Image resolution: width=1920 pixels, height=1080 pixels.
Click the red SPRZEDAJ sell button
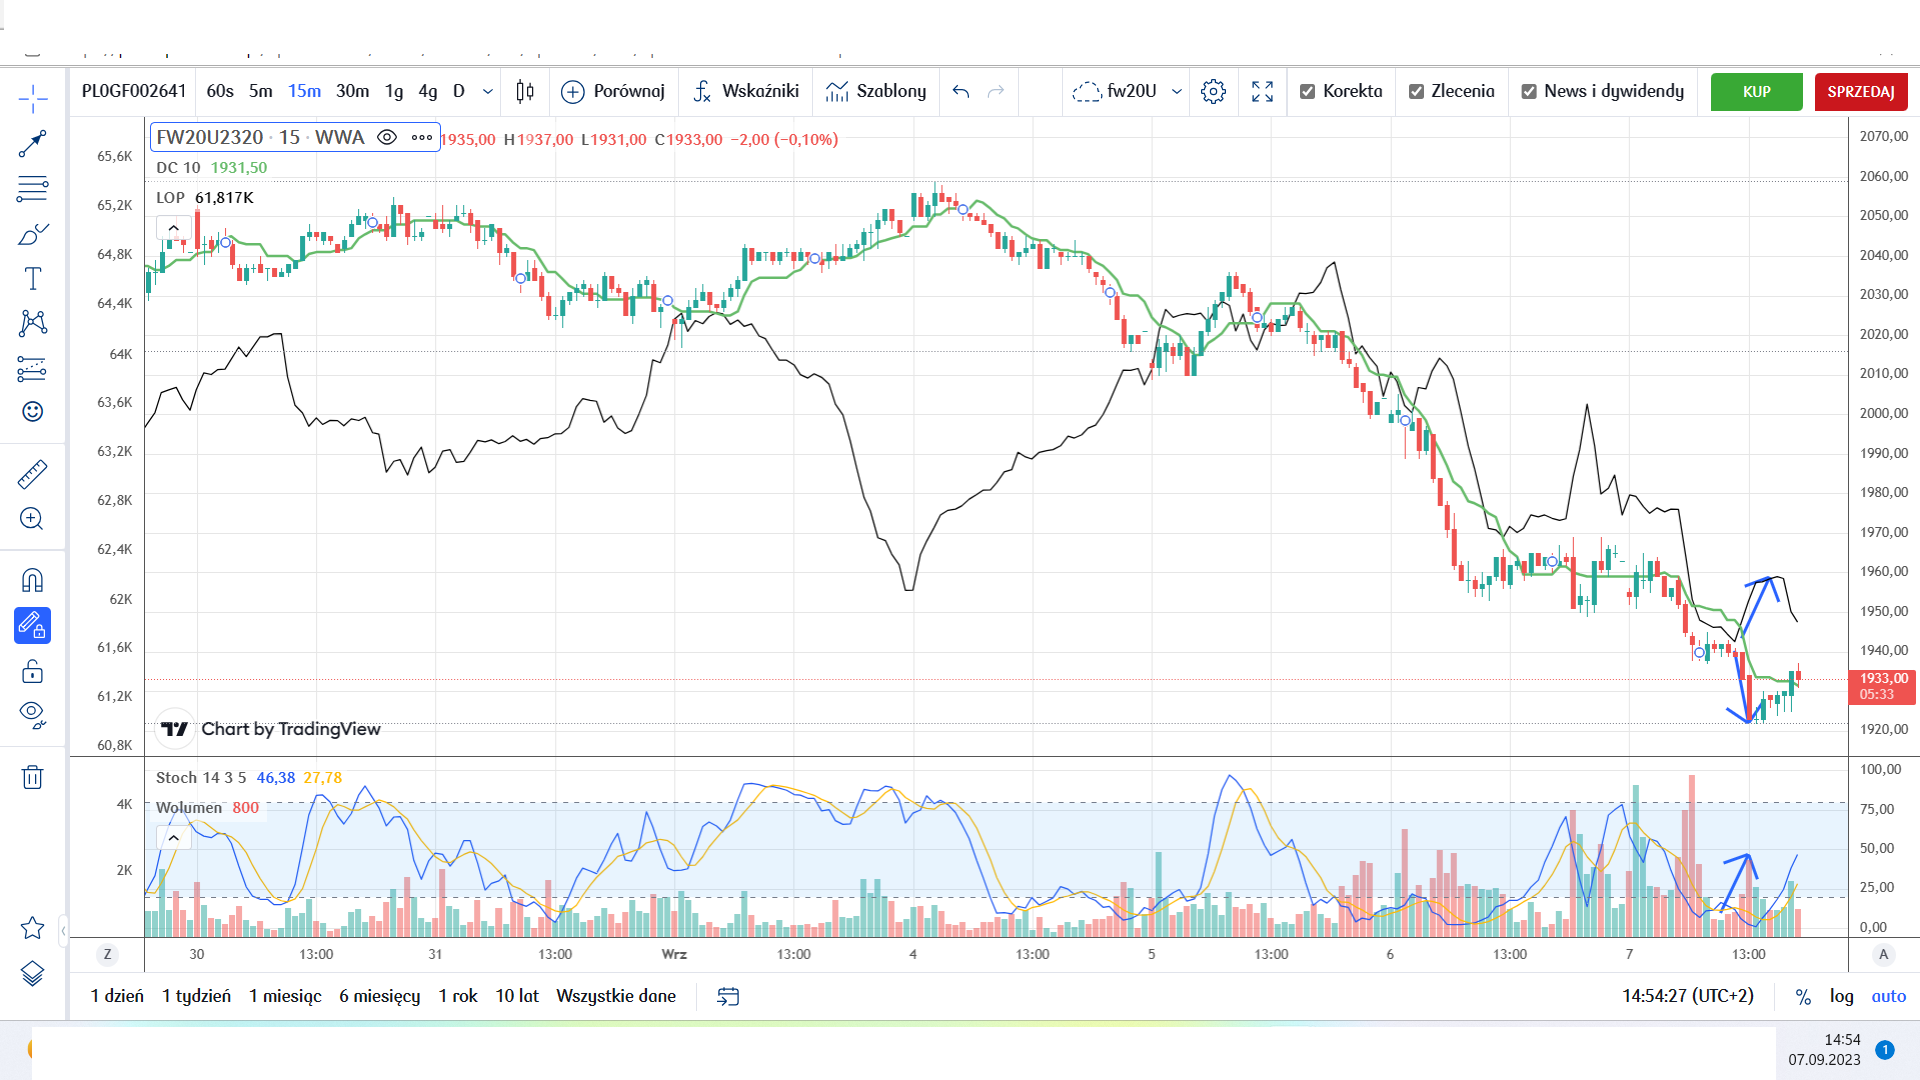[x=1861, y=92]
